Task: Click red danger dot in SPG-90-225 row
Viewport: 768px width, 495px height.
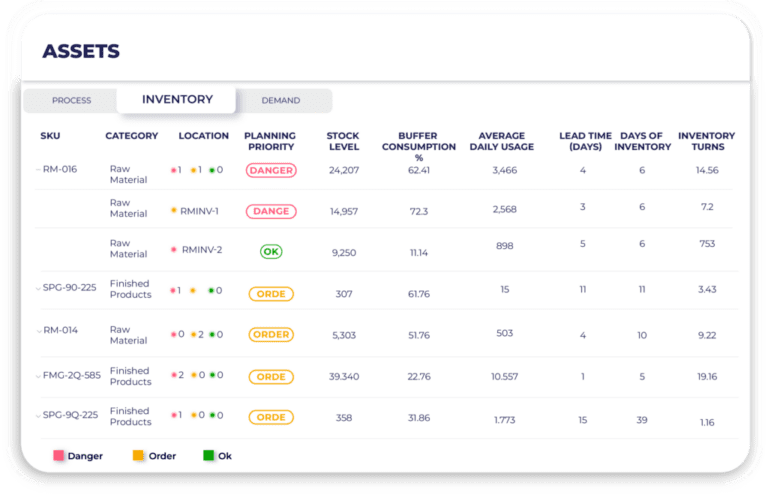Action: click(x=173, y=291)
